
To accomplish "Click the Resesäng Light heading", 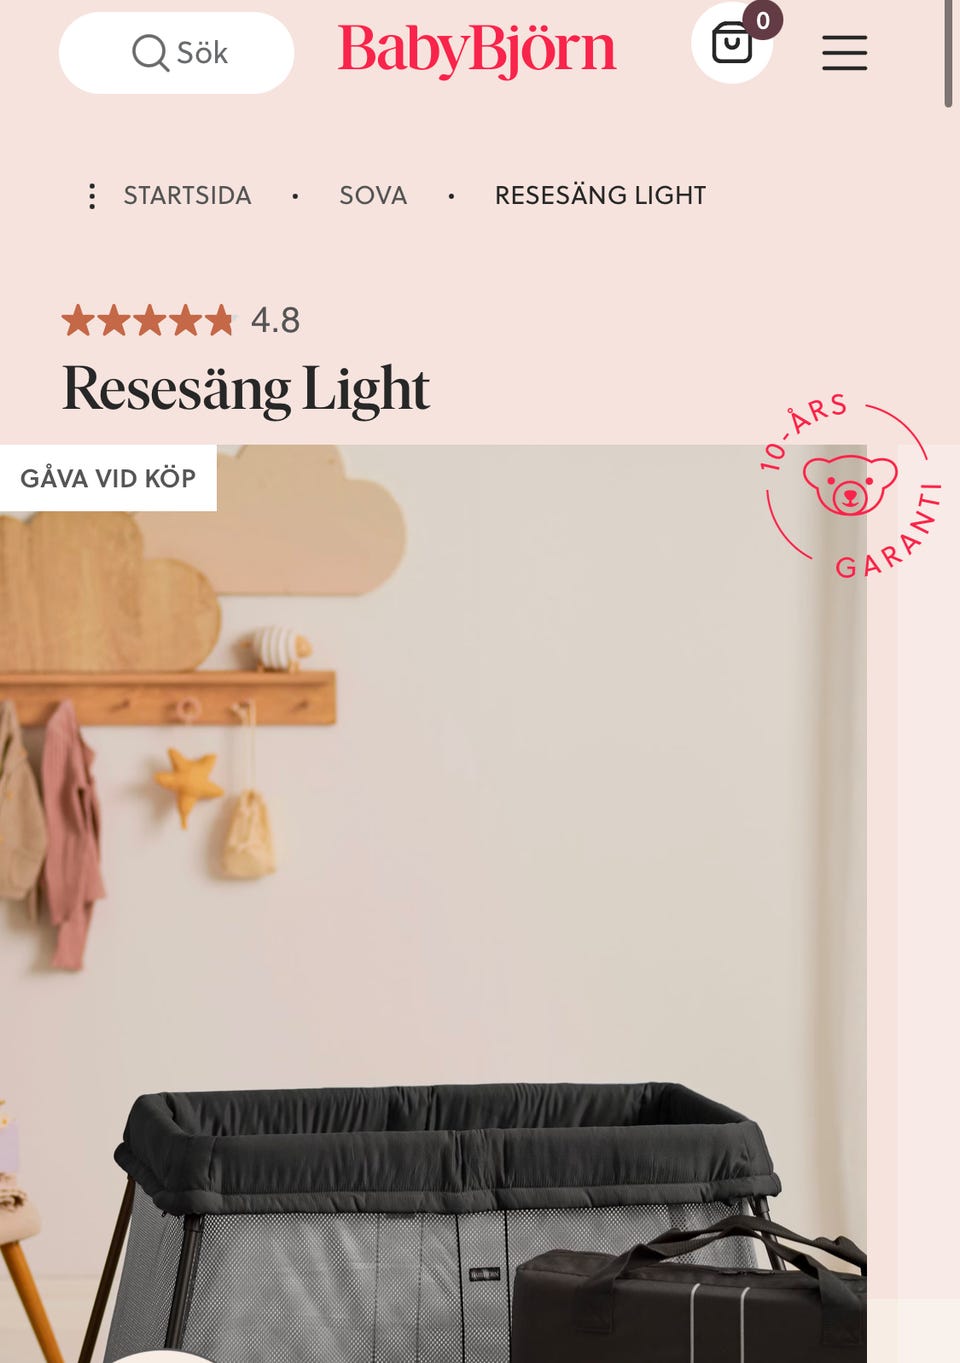I will (246, 388).
